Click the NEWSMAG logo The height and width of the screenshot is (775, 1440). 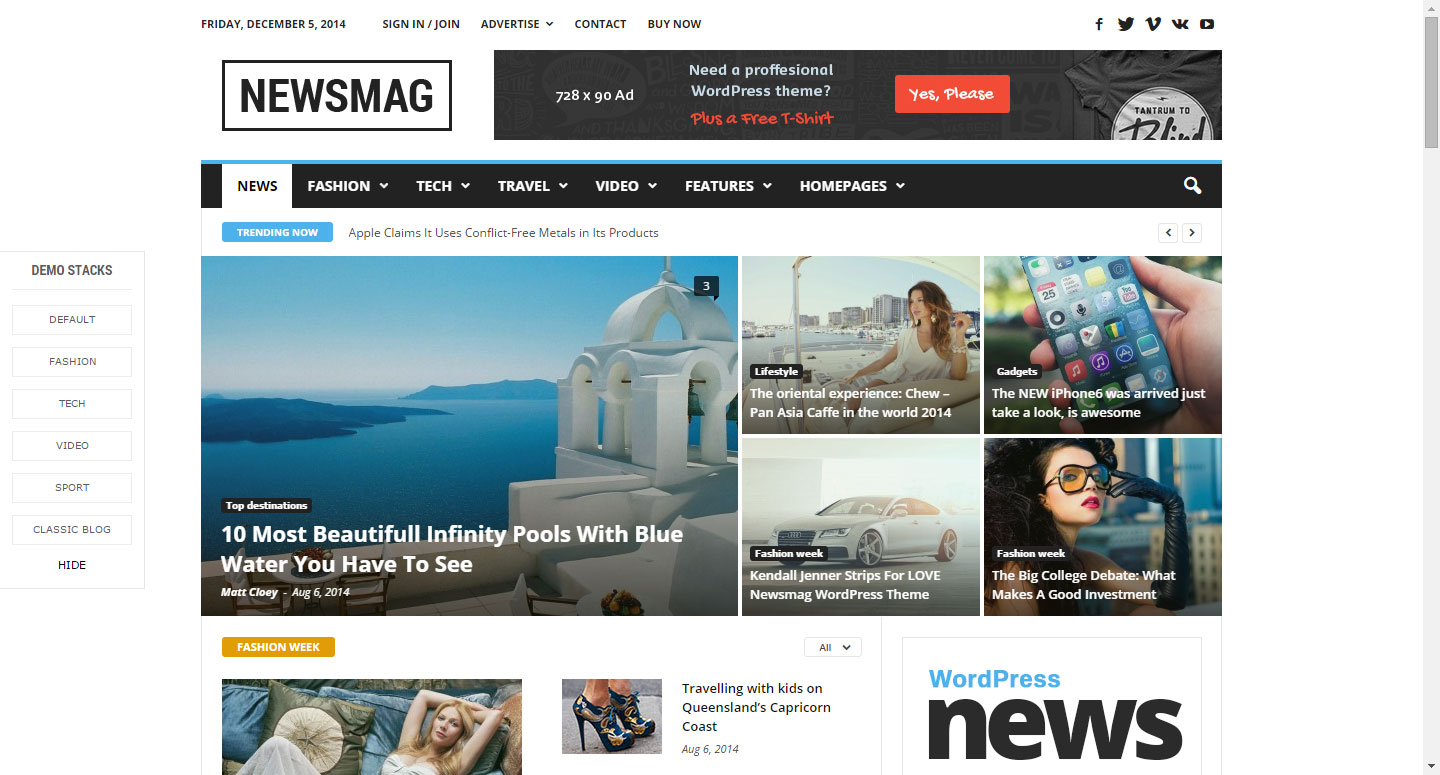[337, 95]
